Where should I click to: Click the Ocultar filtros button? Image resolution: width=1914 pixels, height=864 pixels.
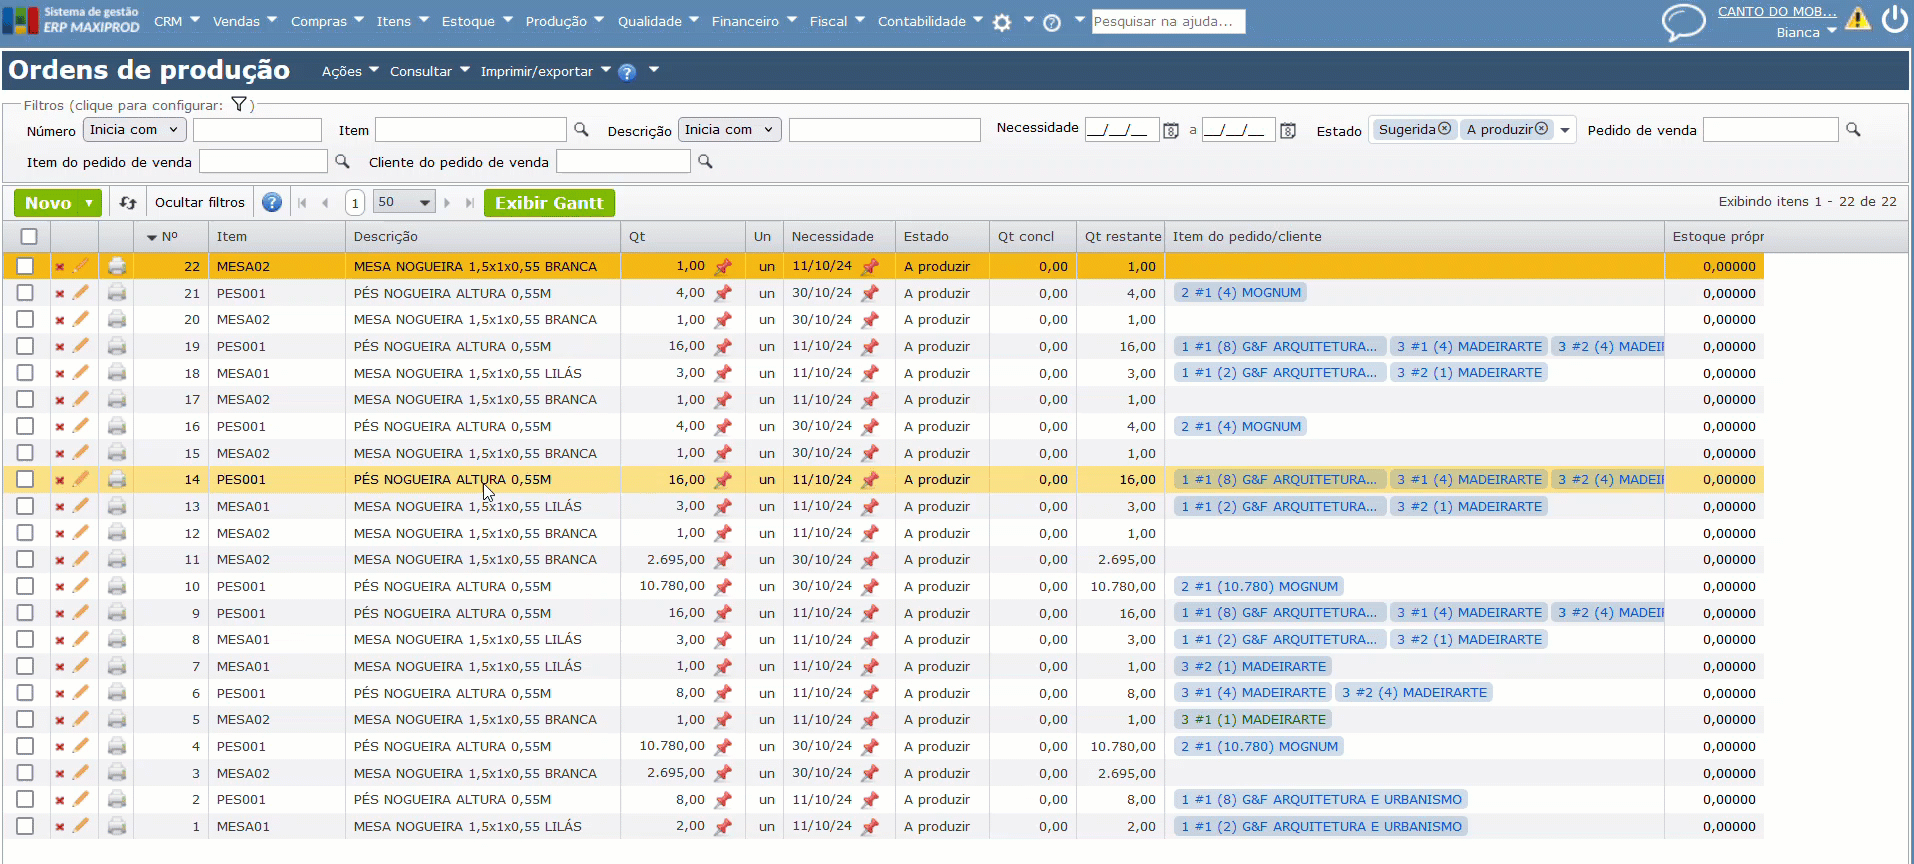pyautogui.click(x=200, y=203)
